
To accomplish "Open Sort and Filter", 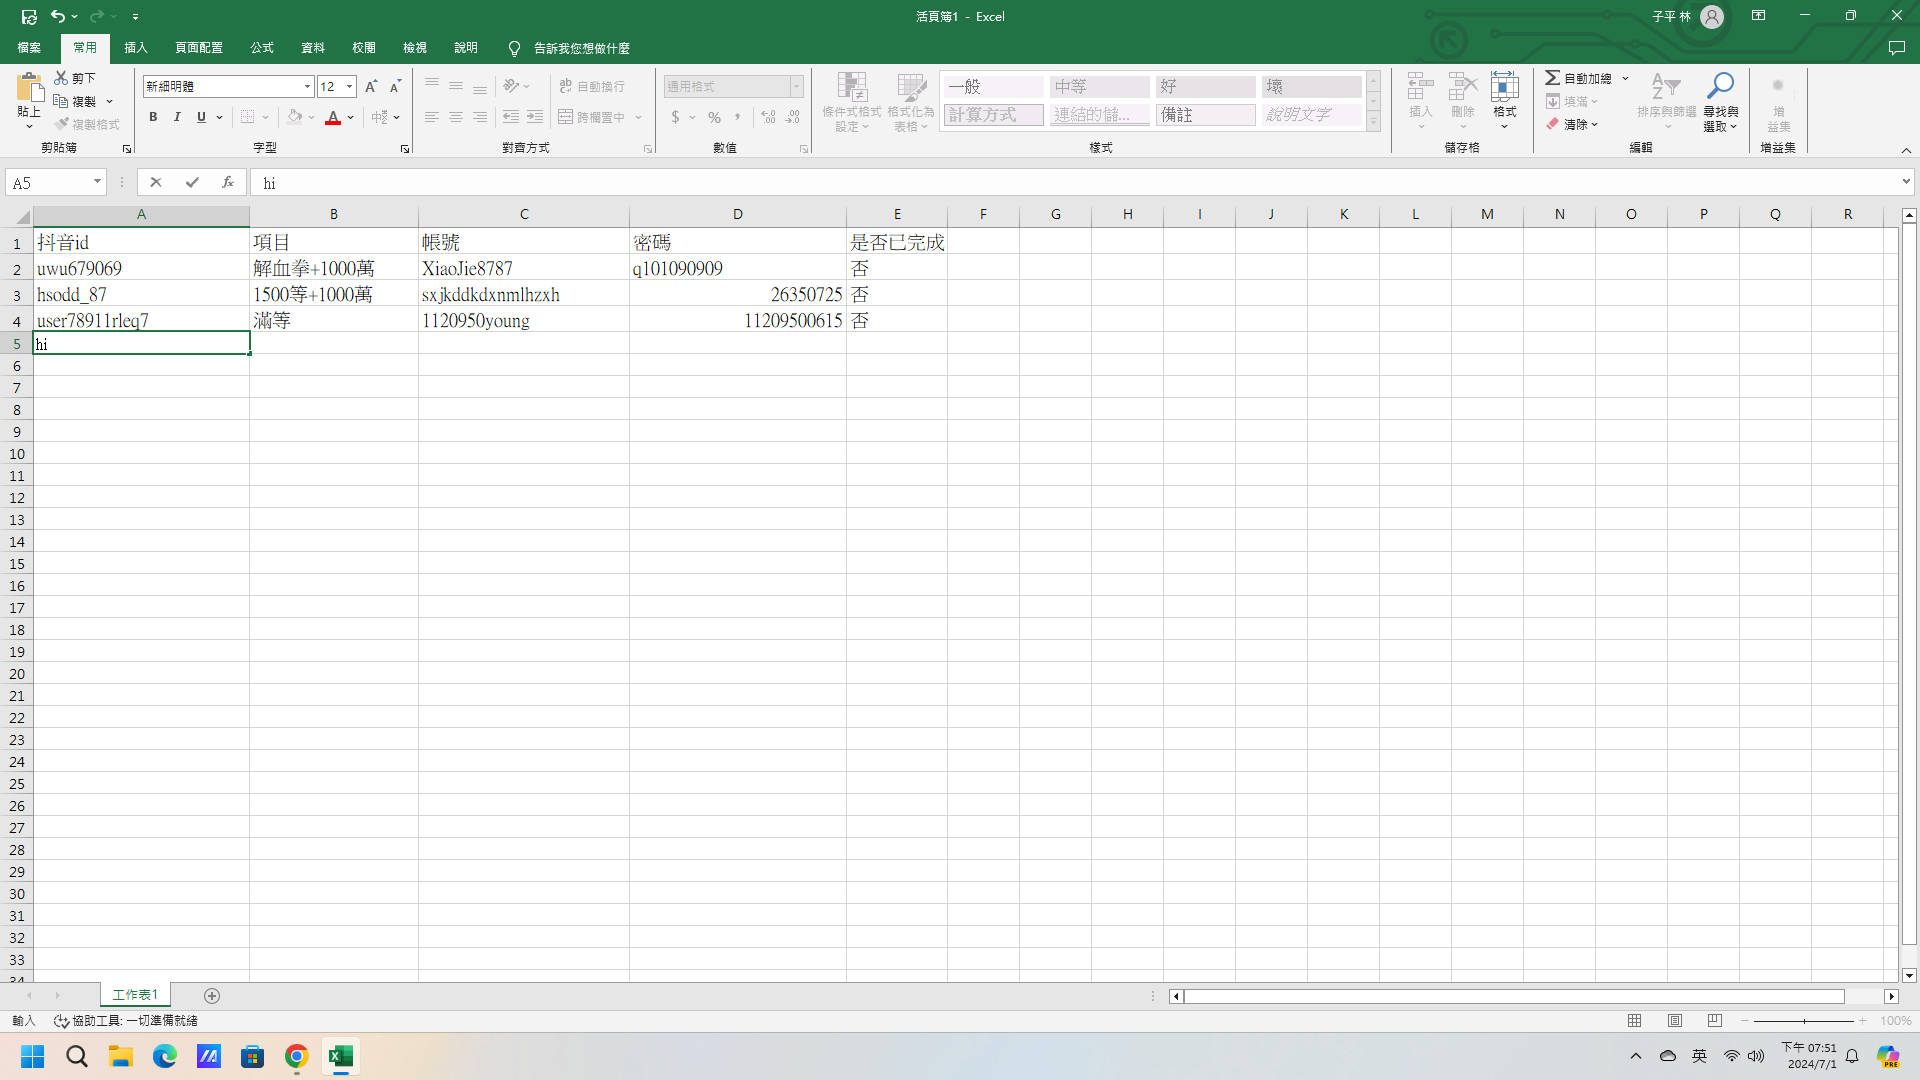I will coord(1666,101).
